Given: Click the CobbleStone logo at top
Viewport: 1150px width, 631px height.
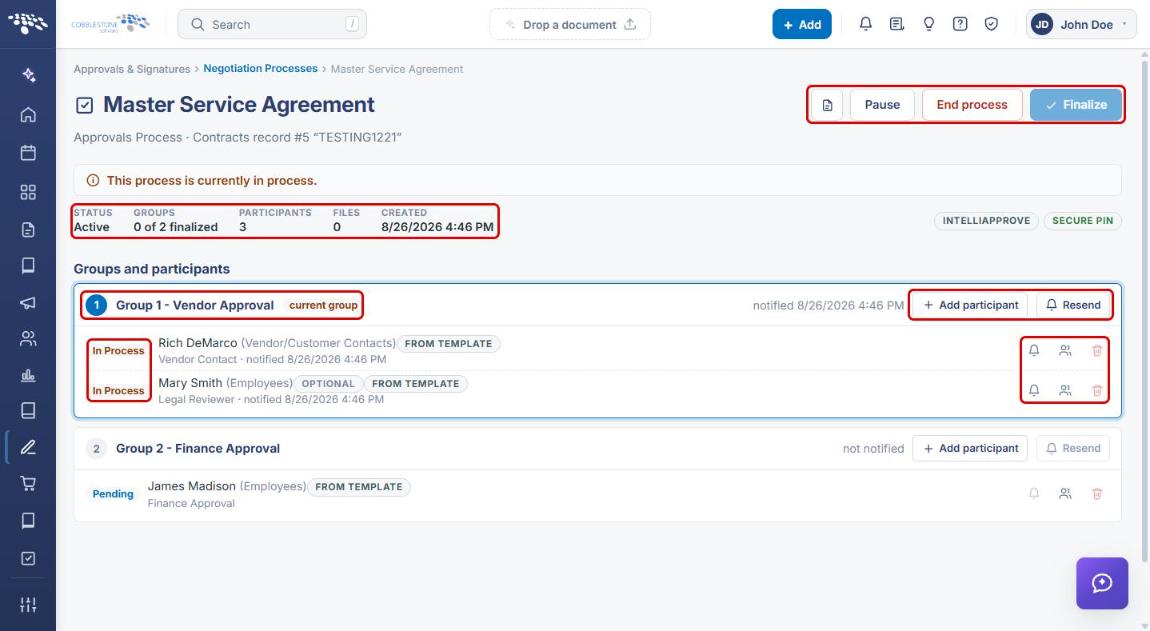Looking at the screenshot, I should tap(111, 23).
